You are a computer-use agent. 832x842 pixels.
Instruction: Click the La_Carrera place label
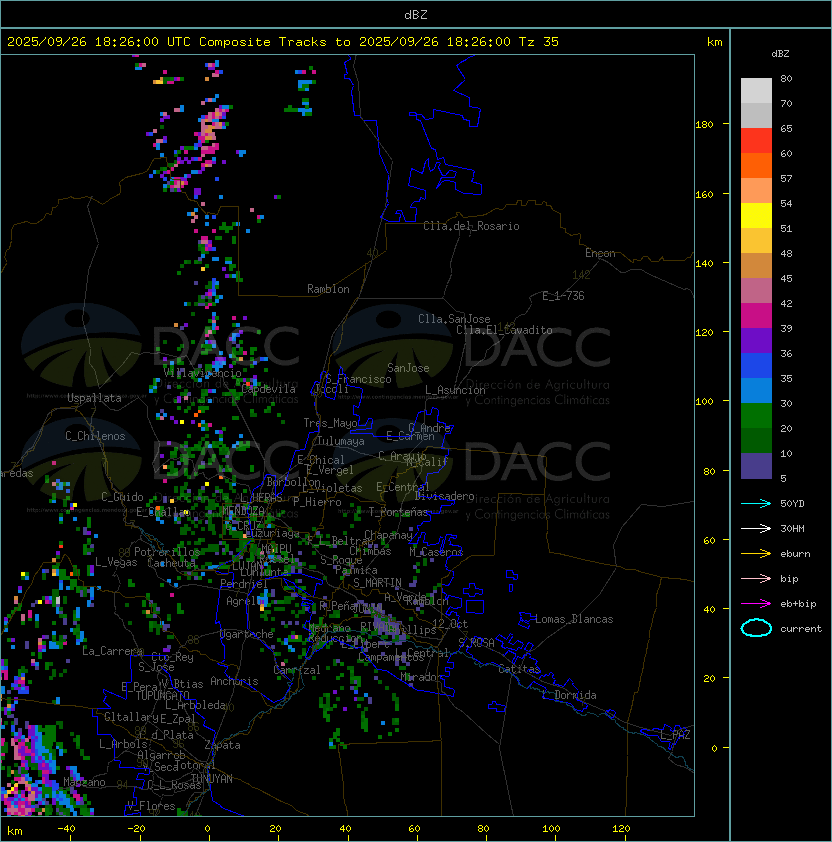point(112,651)
